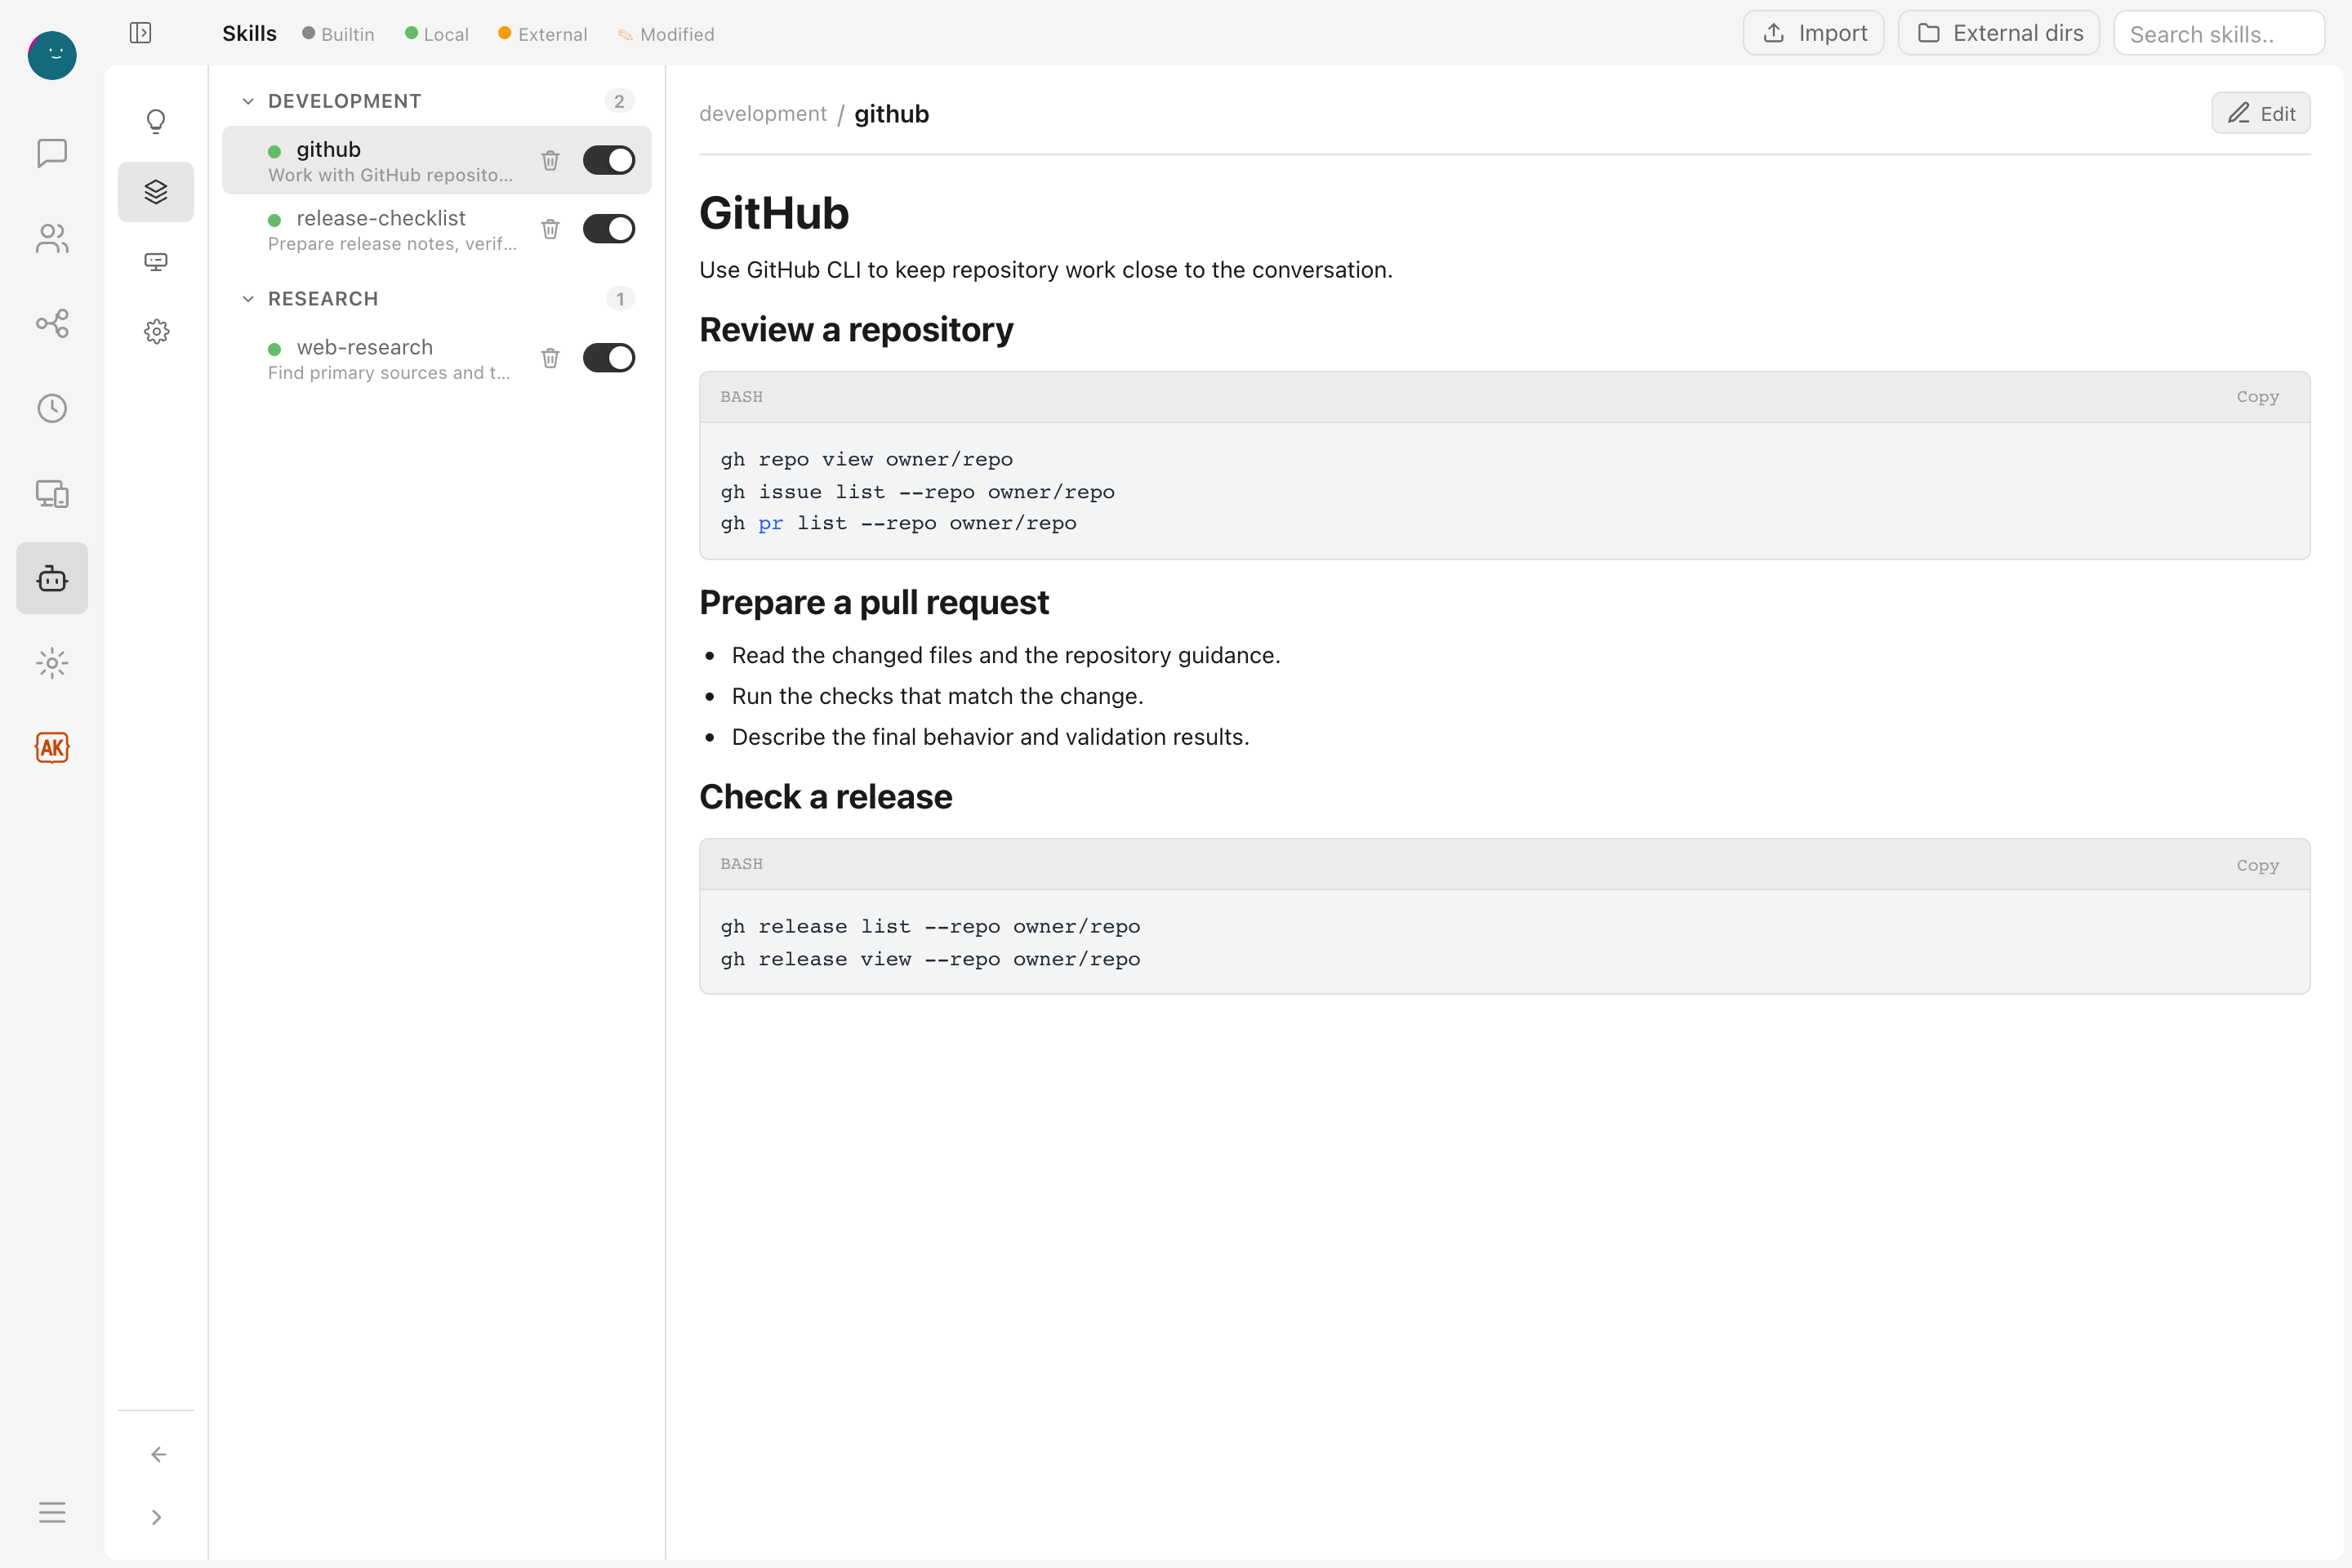The height and width of the screenshot is (1568, 2352).
Task: Click the Modified legend label
Action: [x=677, y=34]
